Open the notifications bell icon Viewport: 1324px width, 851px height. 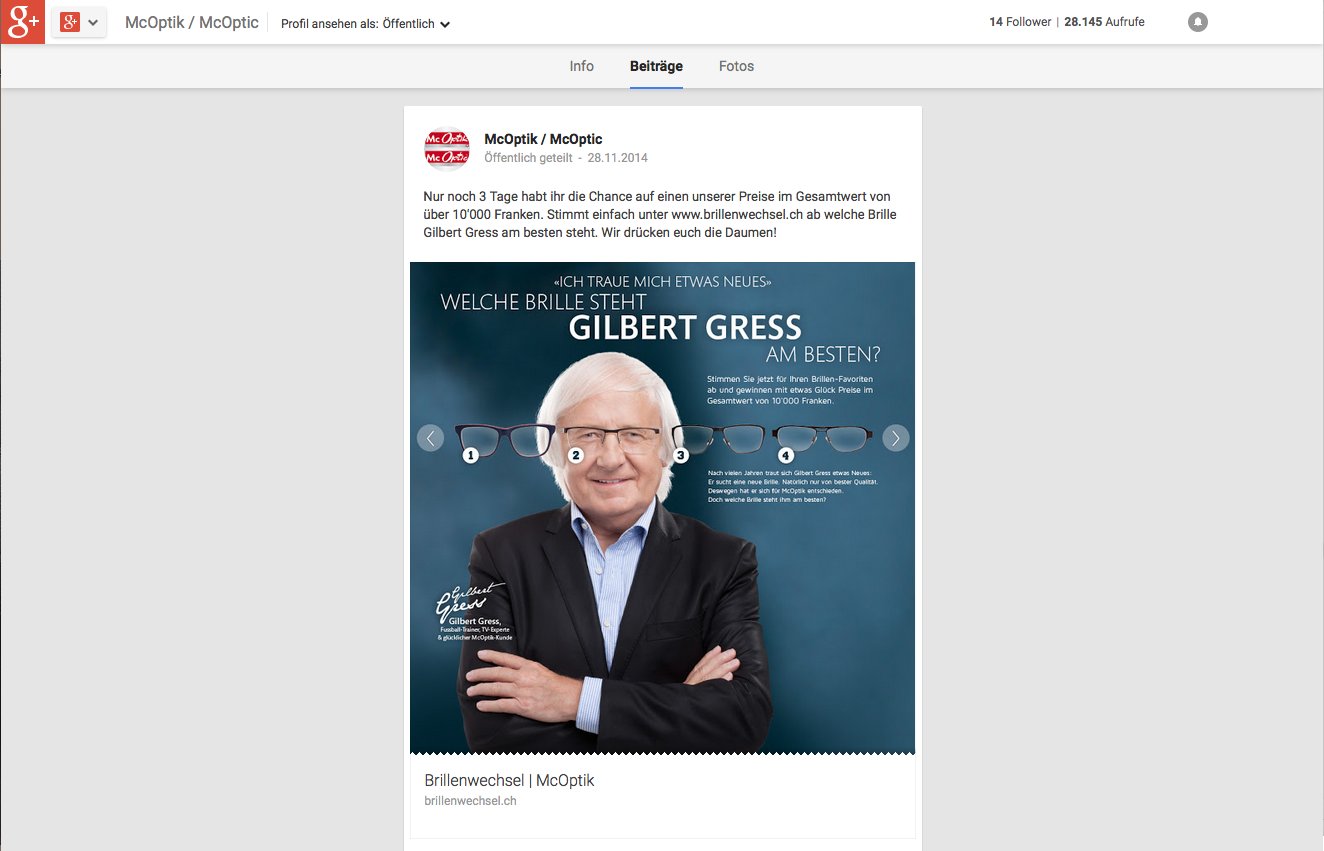1197,22
